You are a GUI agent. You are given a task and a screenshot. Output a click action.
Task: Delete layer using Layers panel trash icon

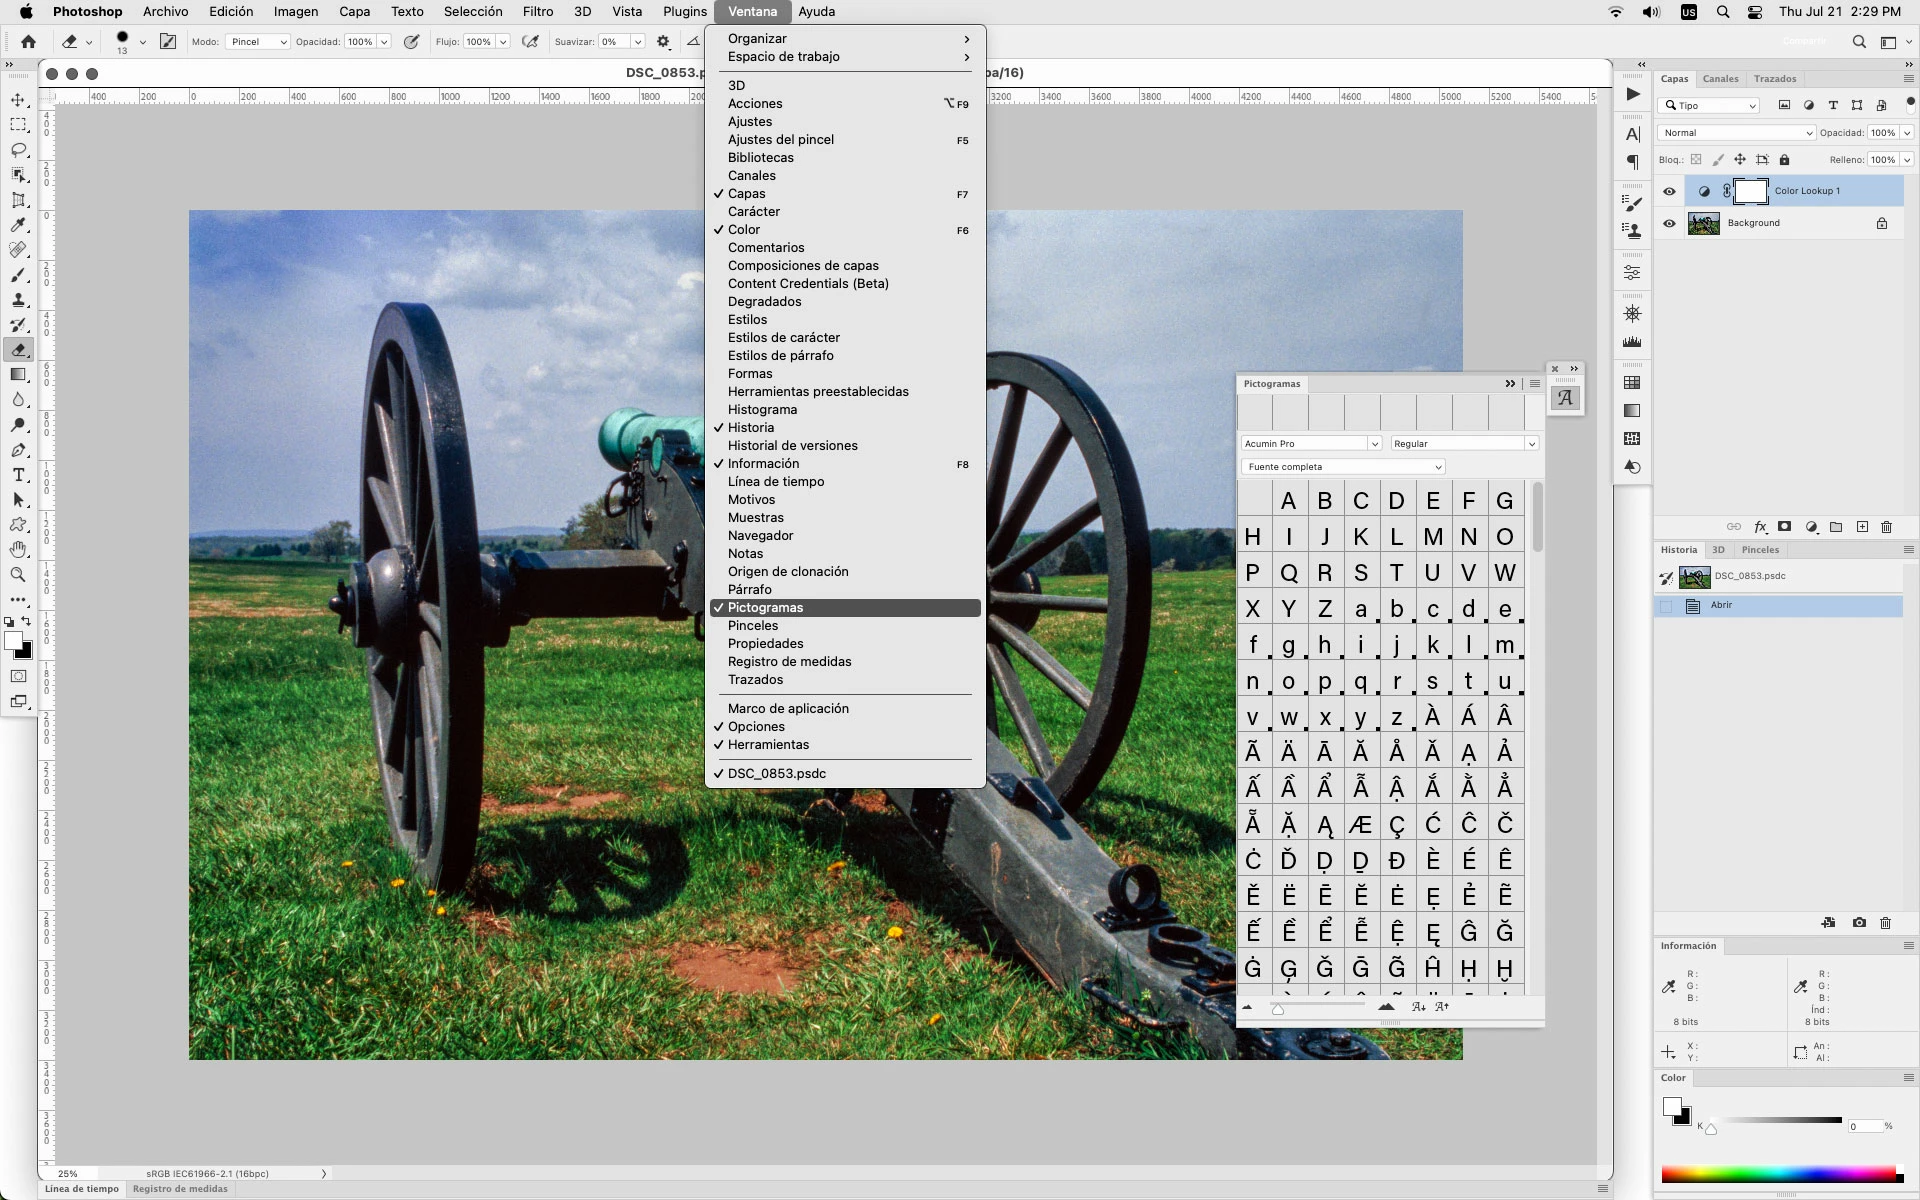(1887, 527)
